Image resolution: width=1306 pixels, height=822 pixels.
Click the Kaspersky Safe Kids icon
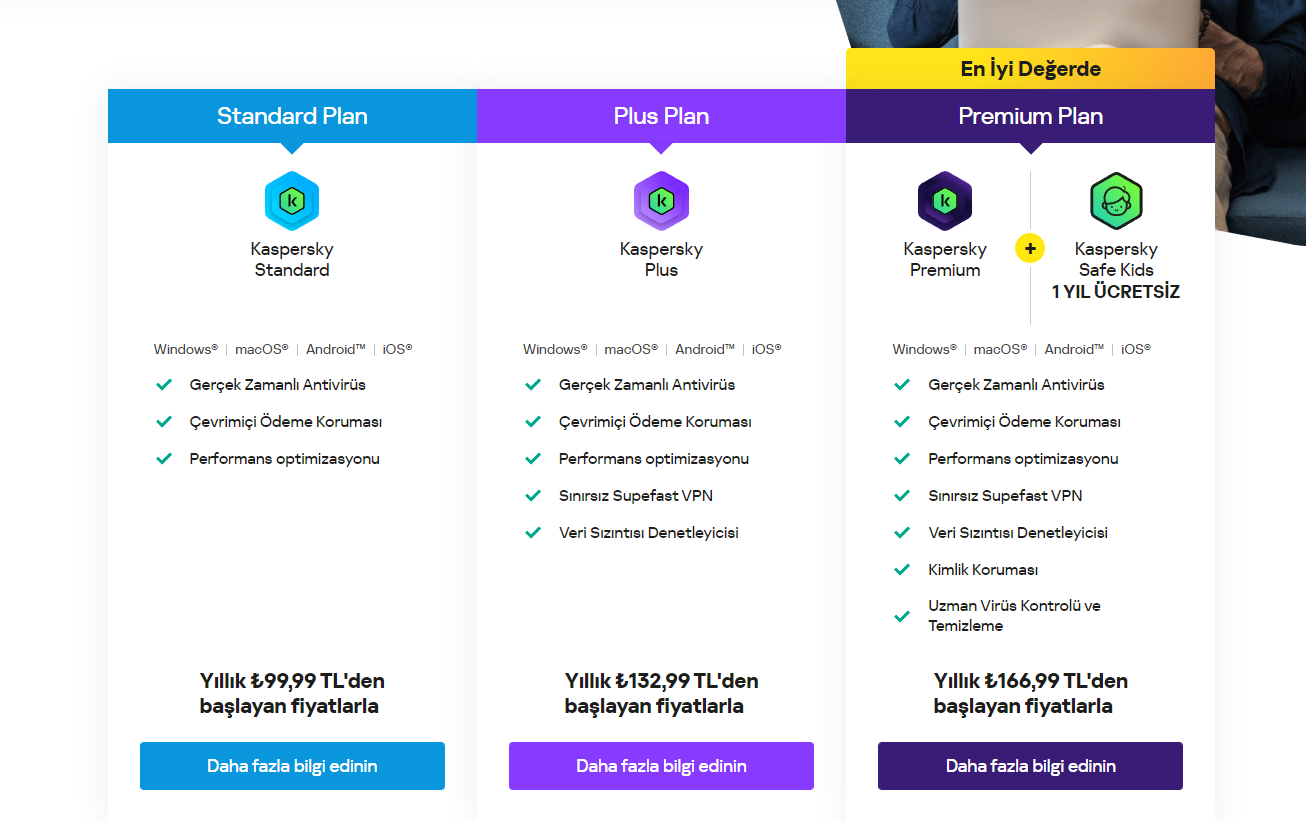(x=1116, y=201)
